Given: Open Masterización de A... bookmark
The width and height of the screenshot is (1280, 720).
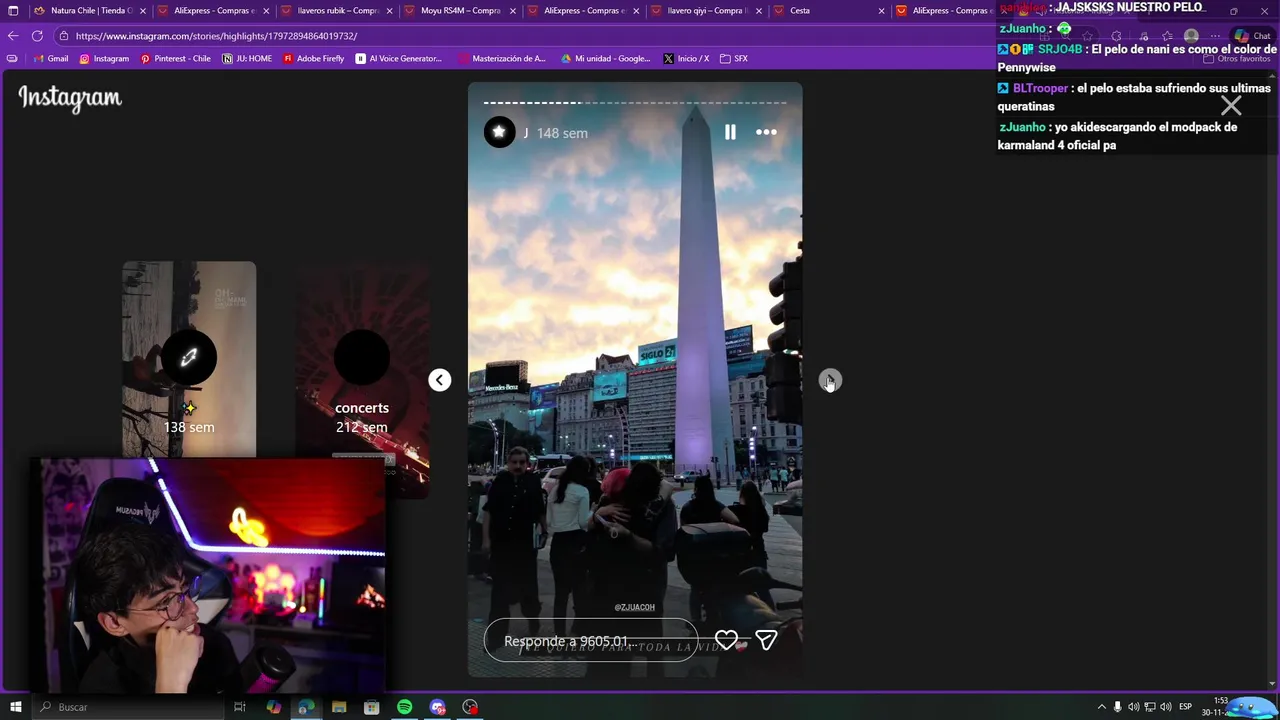Looking at the screenshot, I should pos(502,59).
